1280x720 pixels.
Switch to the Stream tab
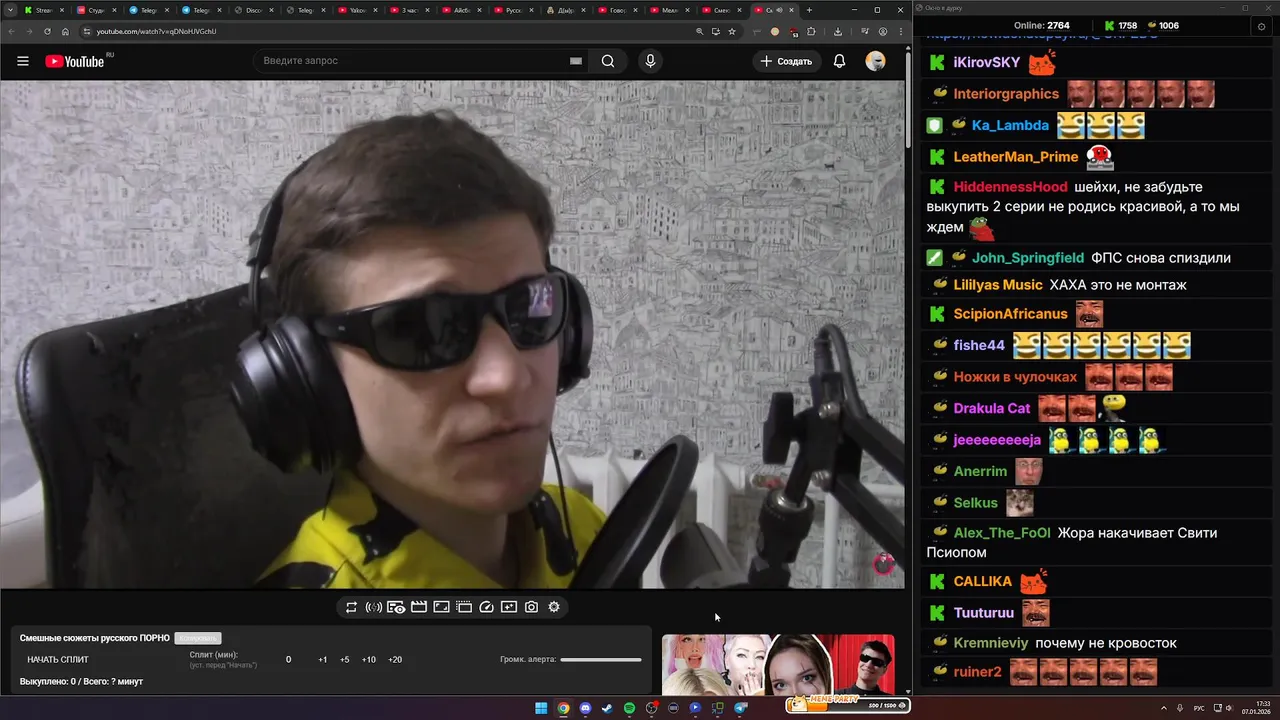click(44, 10)
